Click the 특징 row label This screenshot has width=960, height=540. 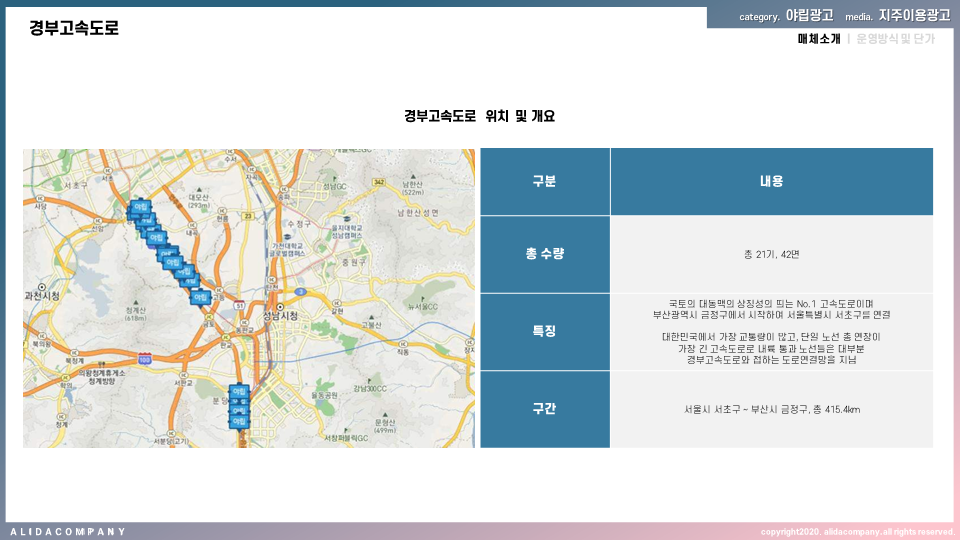pos(544,331)
